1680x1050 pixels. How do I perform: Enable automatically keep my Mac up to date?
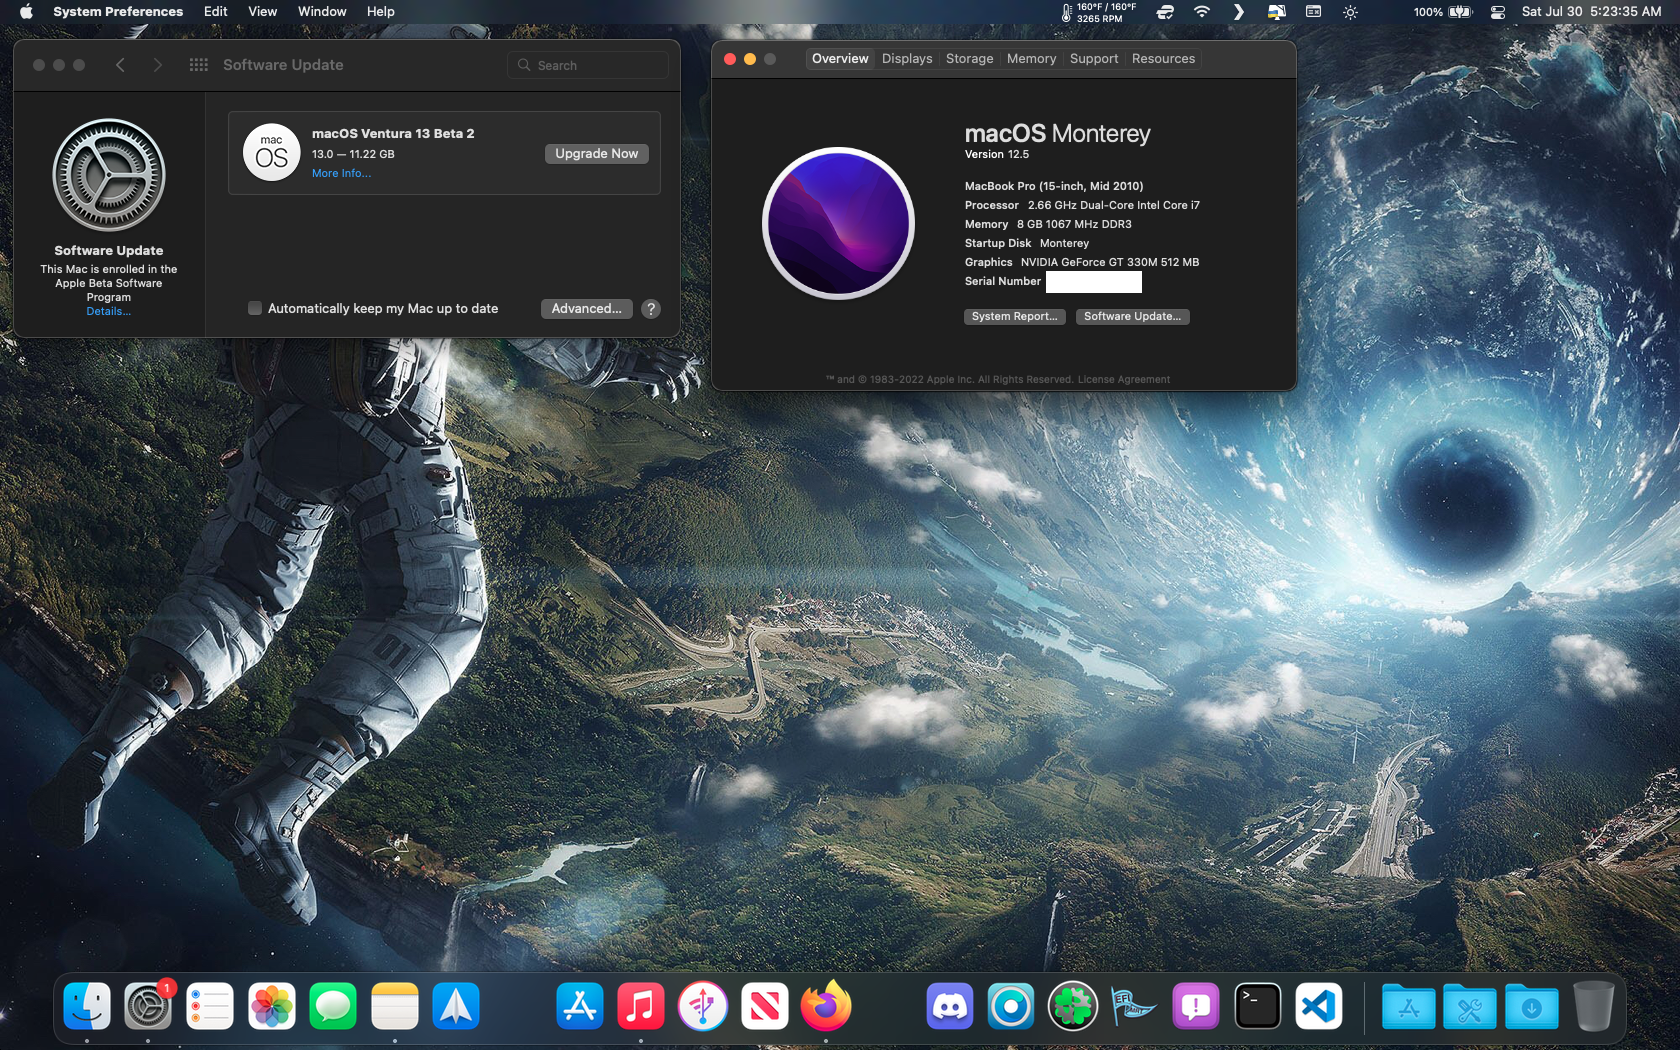point(255,309)
